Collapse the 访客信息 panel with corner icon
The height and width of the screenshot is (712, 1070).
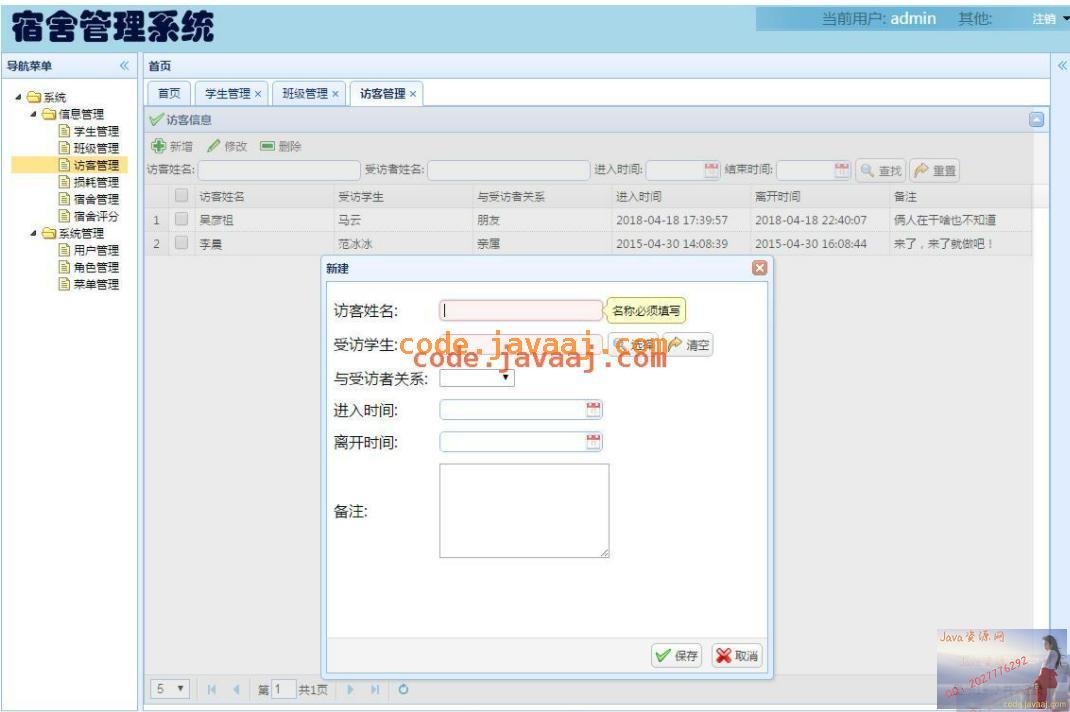pos(1036,120)
